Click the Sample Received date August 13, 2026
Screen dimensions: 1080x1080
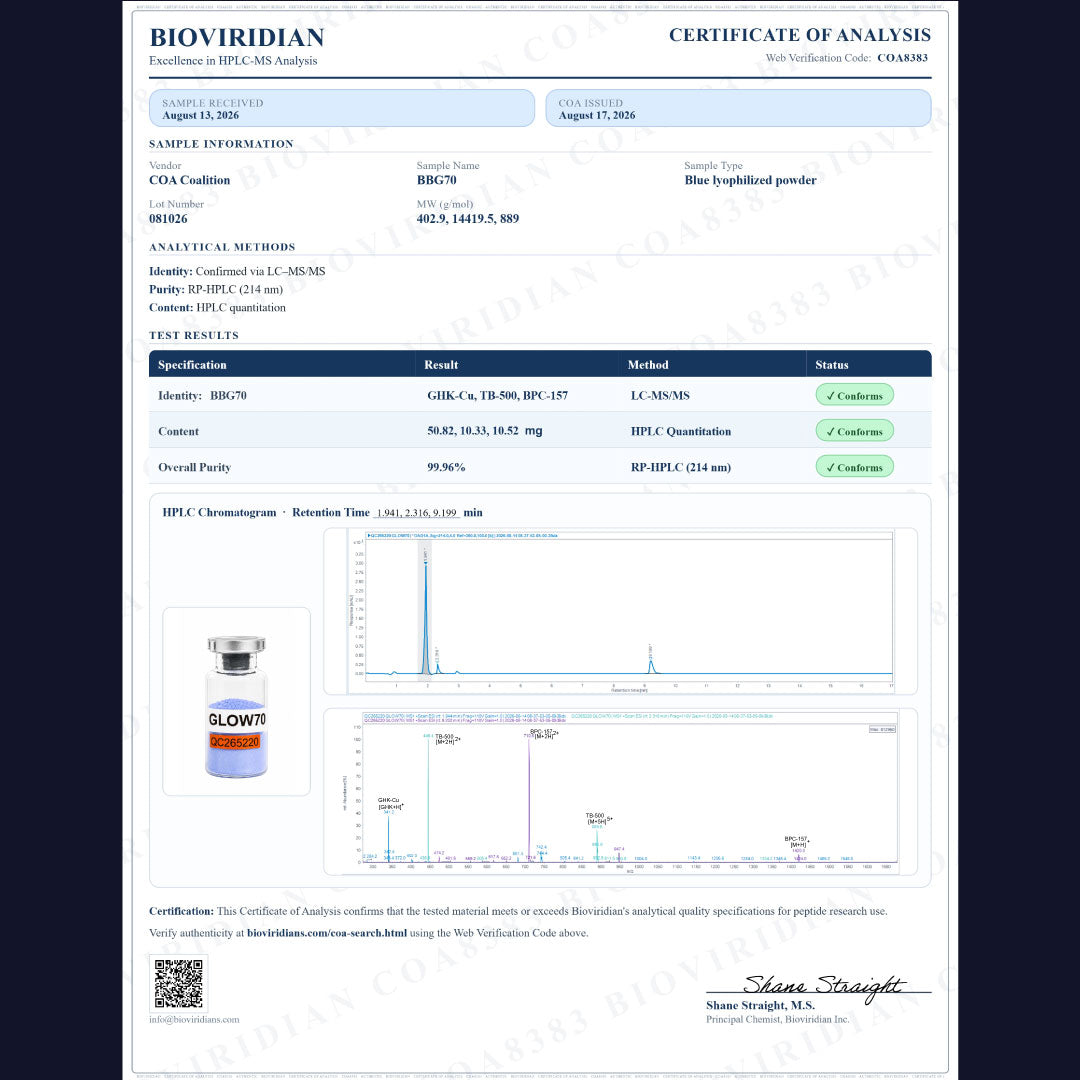pos(200,116)
